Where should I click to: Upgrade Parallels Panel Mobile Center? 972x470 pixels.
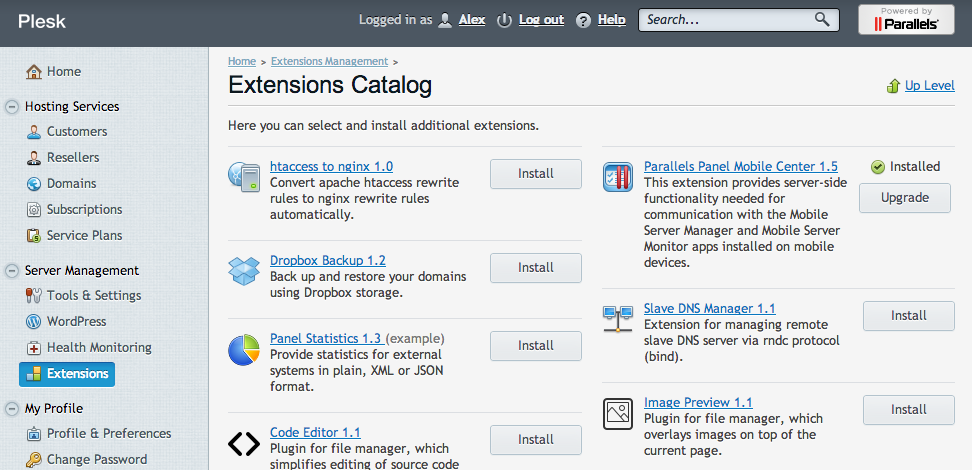tap(904, 198)
